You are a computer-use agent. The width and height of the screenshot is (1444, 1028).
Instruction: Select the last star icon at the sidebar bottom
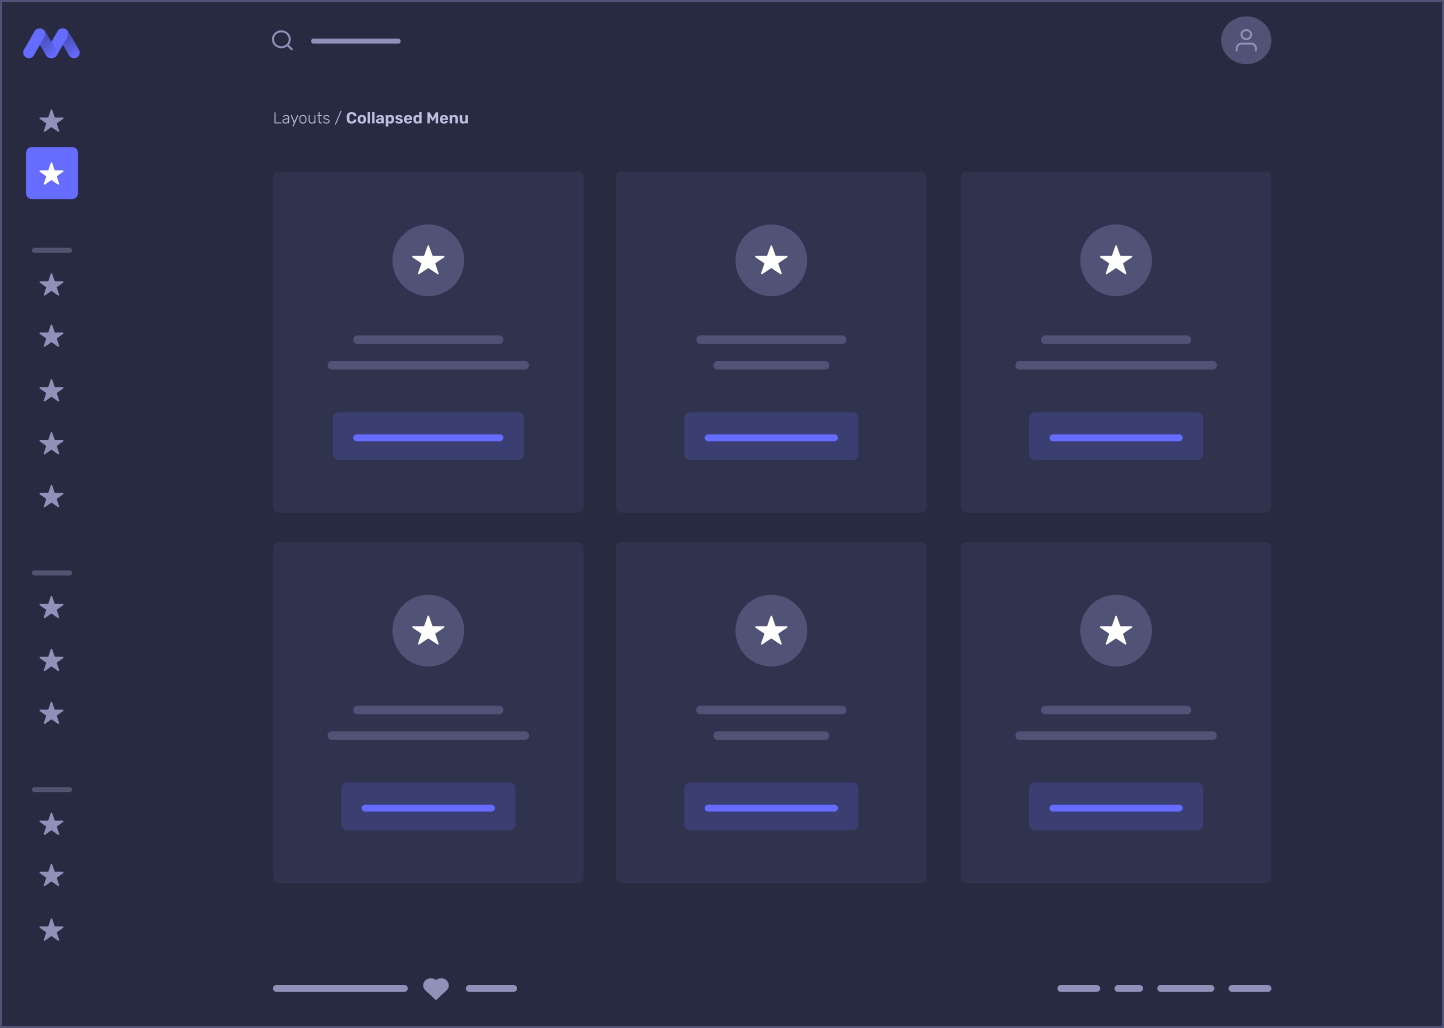point(52,930)
